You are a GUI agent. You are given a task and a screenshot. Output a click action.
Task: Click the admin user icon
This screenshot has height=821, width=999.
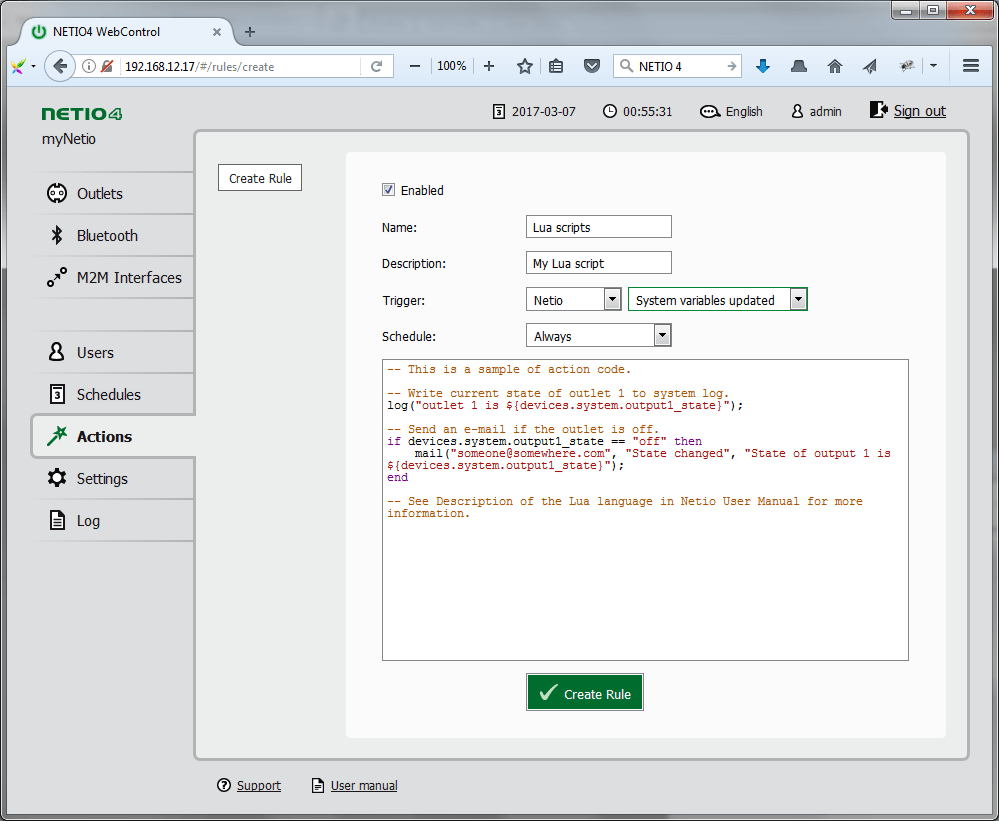pos(797,111)
